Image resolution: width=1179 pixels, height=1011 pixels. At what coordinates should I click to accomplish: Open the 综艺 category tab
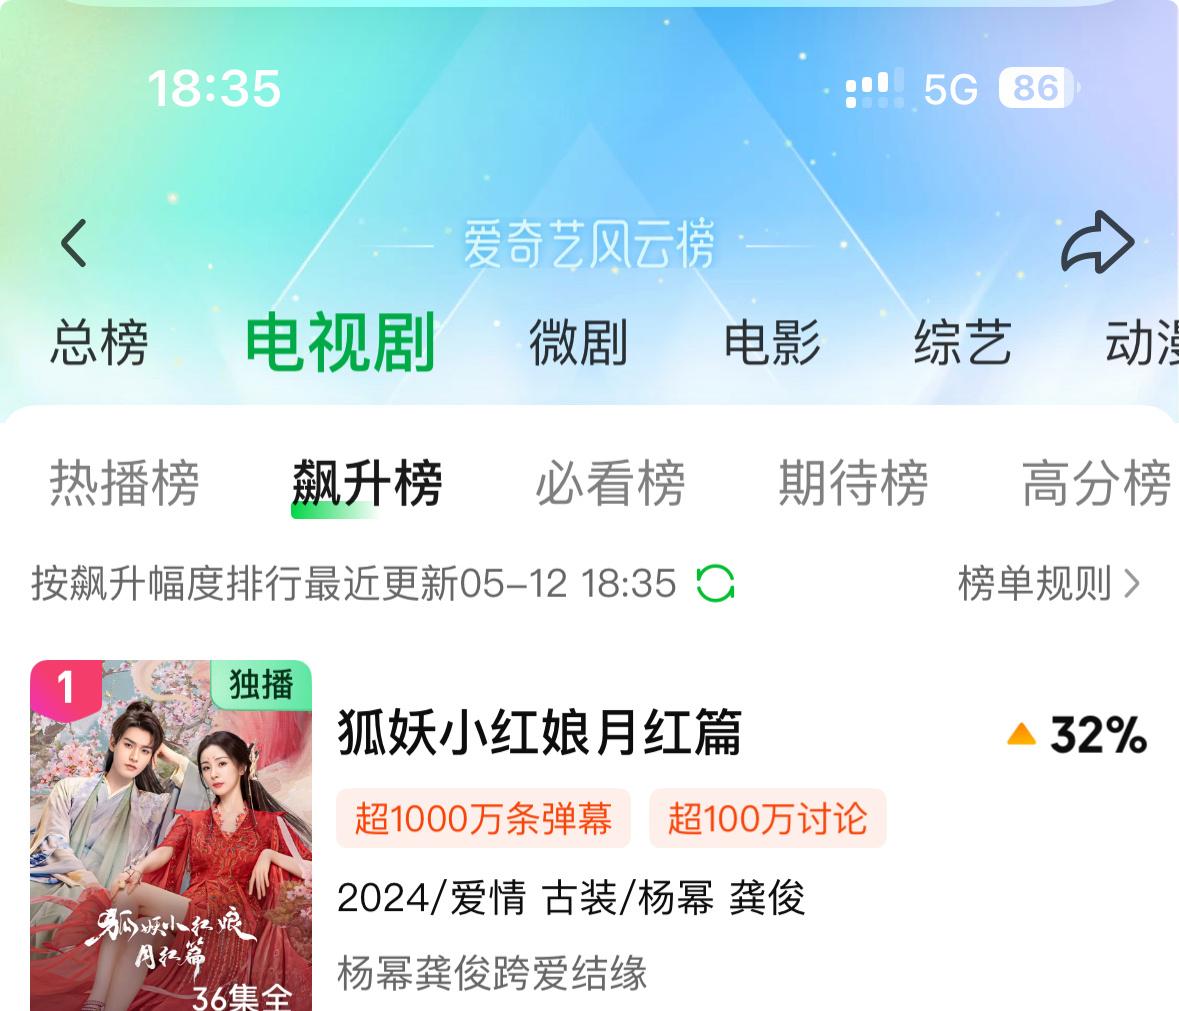(x=962, y=343)
